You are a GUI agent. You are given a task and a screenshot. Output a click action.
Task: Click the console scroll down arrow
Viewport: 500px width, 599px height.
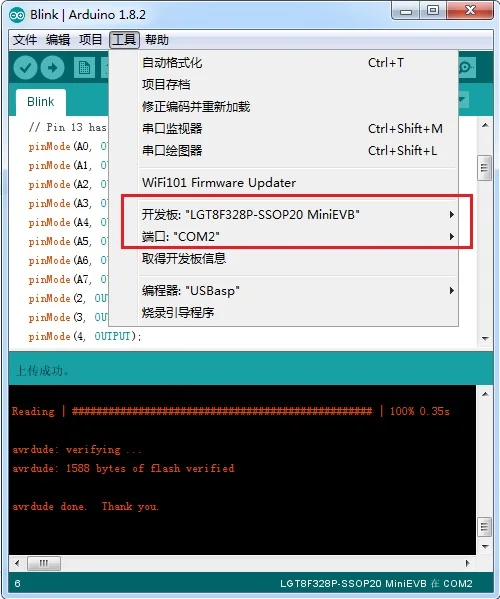tap(485, 547)
